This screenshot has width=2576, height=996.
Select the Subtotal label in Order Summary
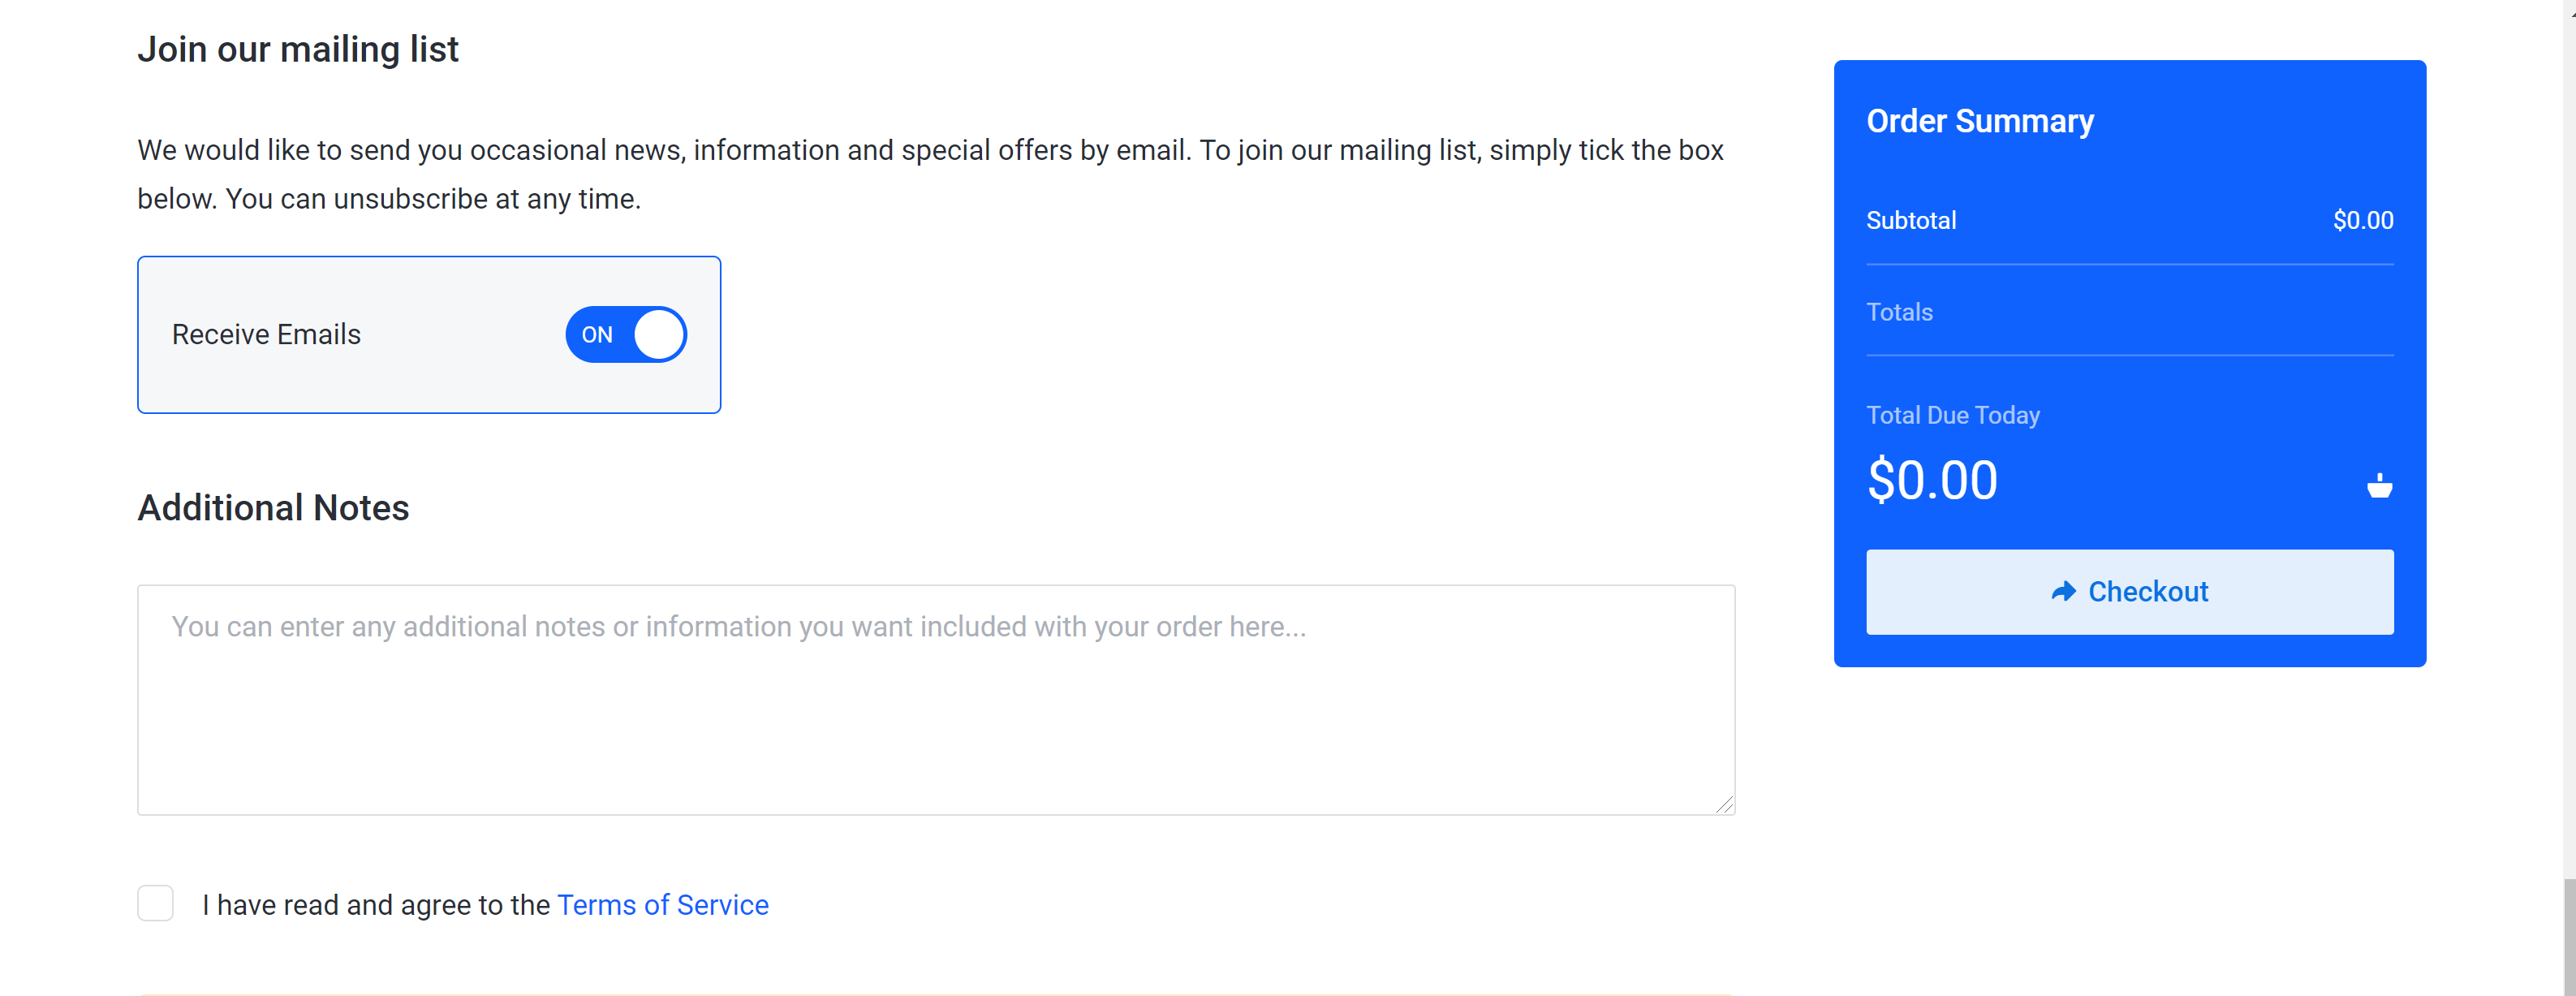[1911, 220]
